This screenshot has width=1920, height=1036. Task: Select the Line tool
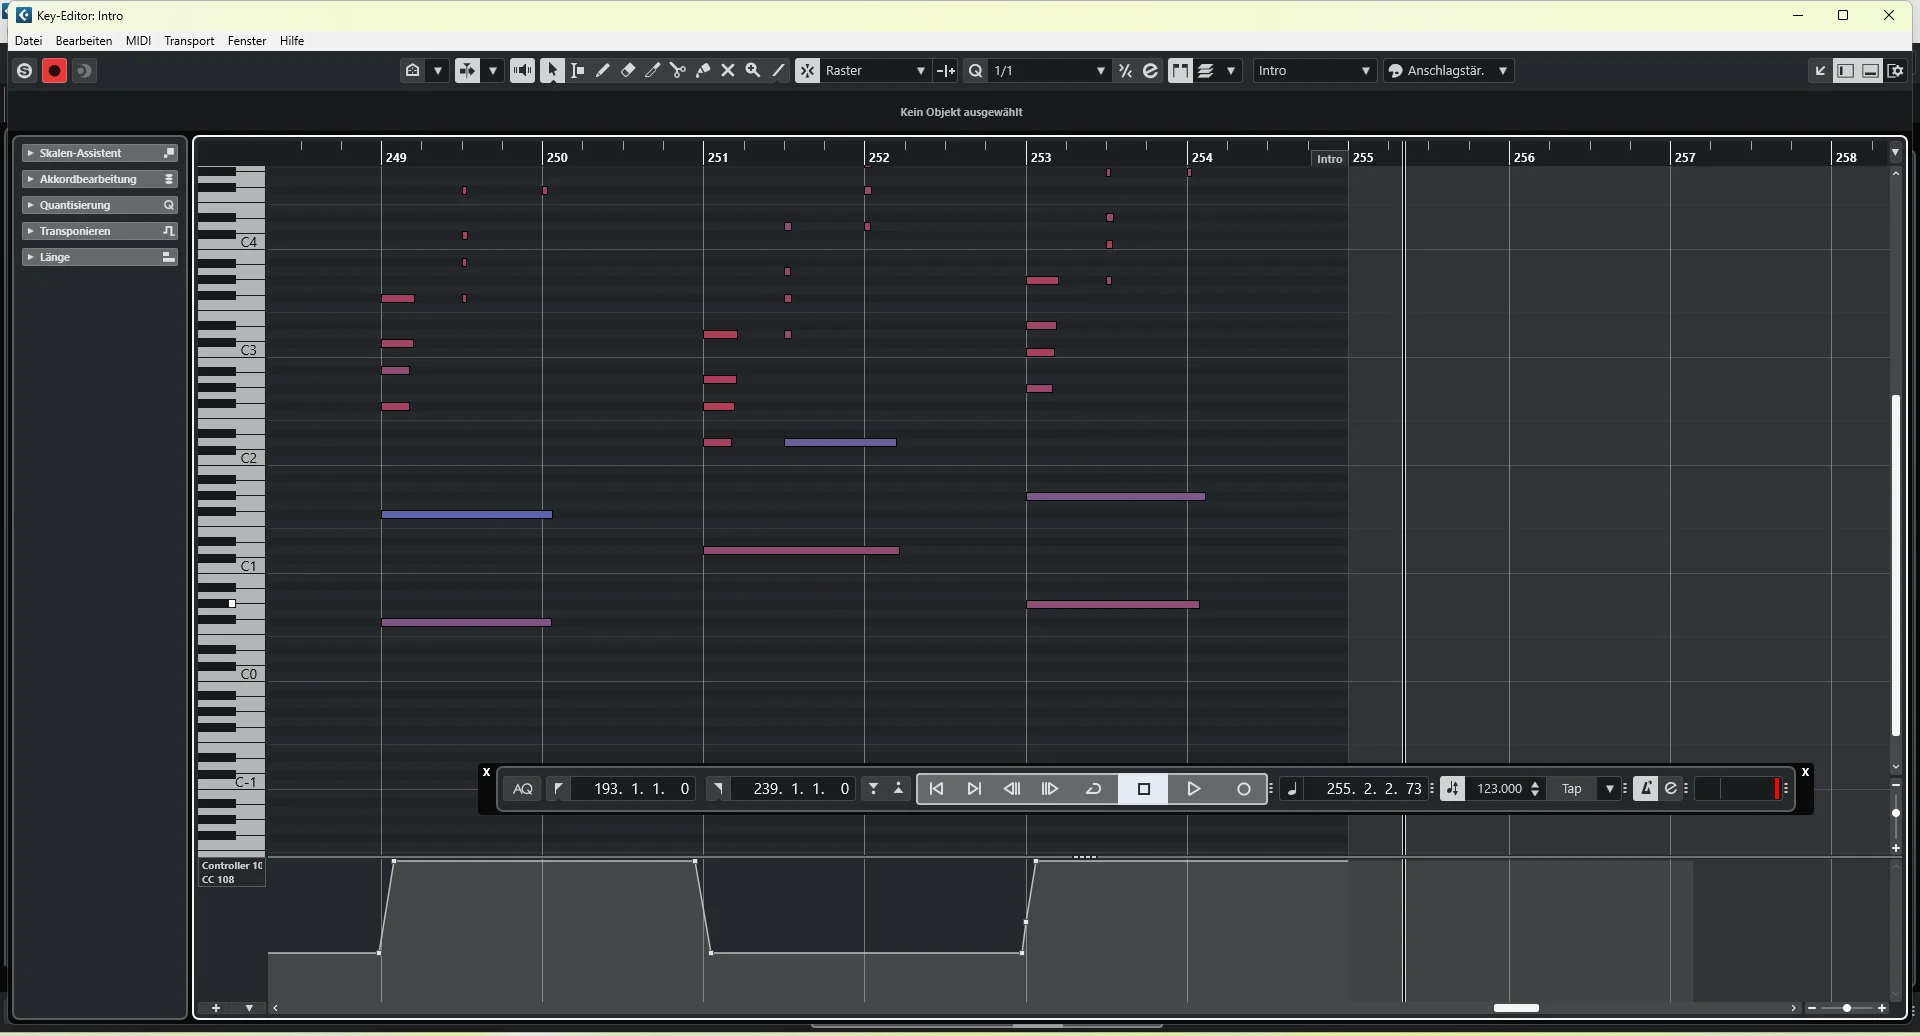779,71
